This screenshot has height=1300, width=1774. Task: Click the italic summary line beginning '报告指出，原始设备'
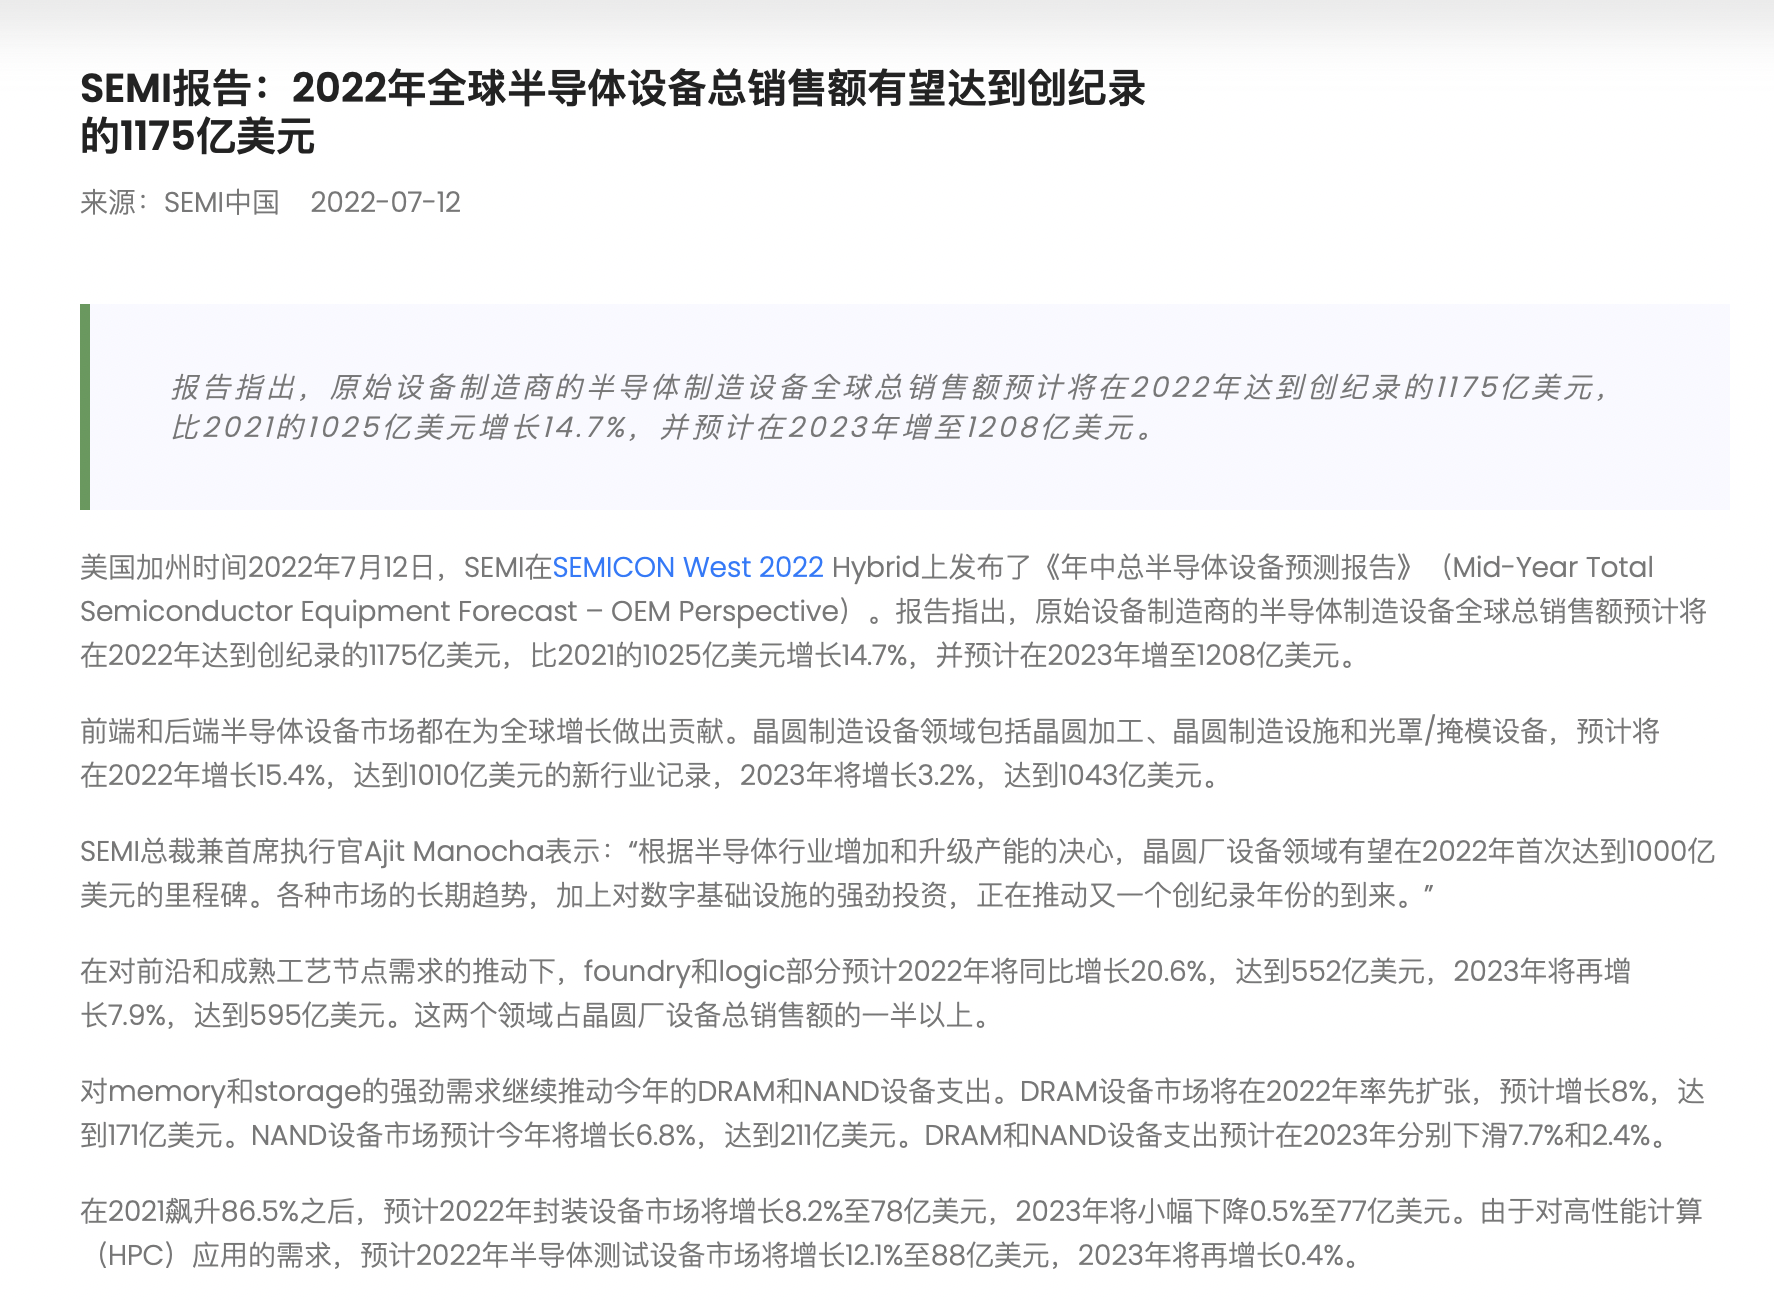point(890,387)
